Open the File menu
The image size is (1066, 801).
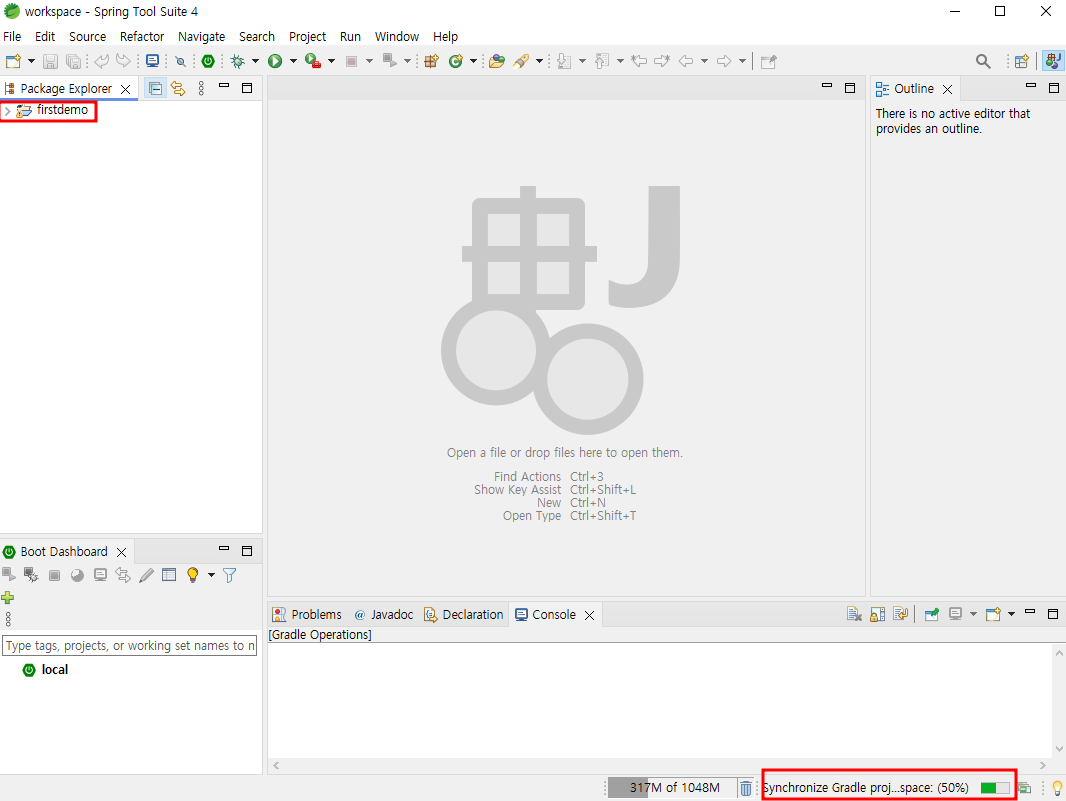12,37
